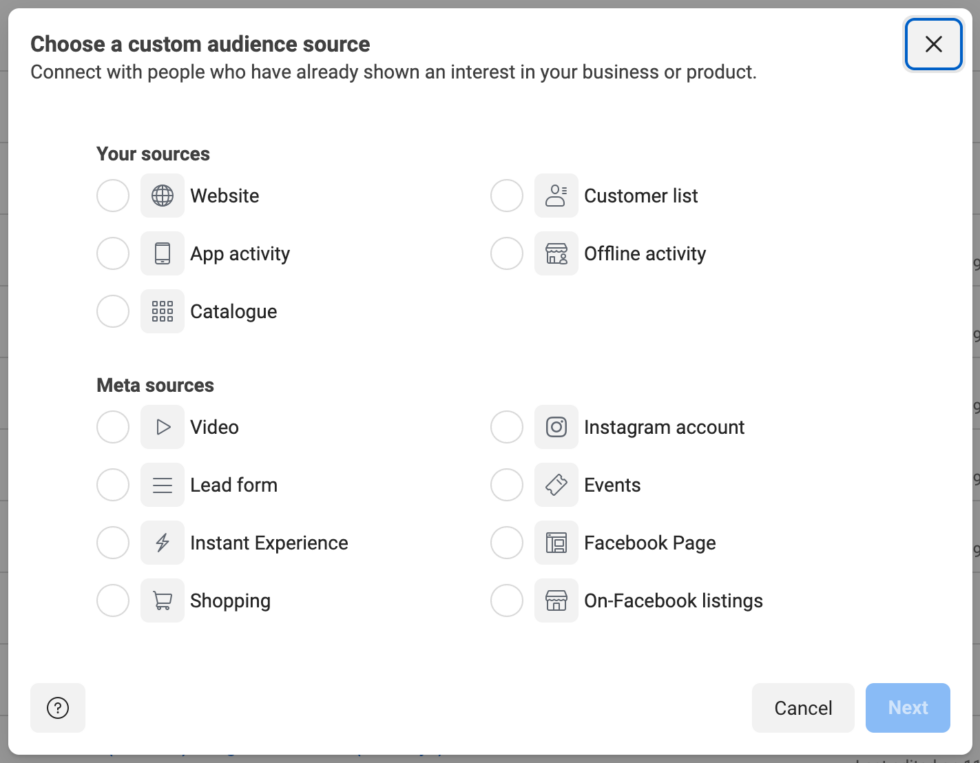Viewport: 980px width, 763px height.
Task: Select the Website radio button
Action: (x=112, y=196)
